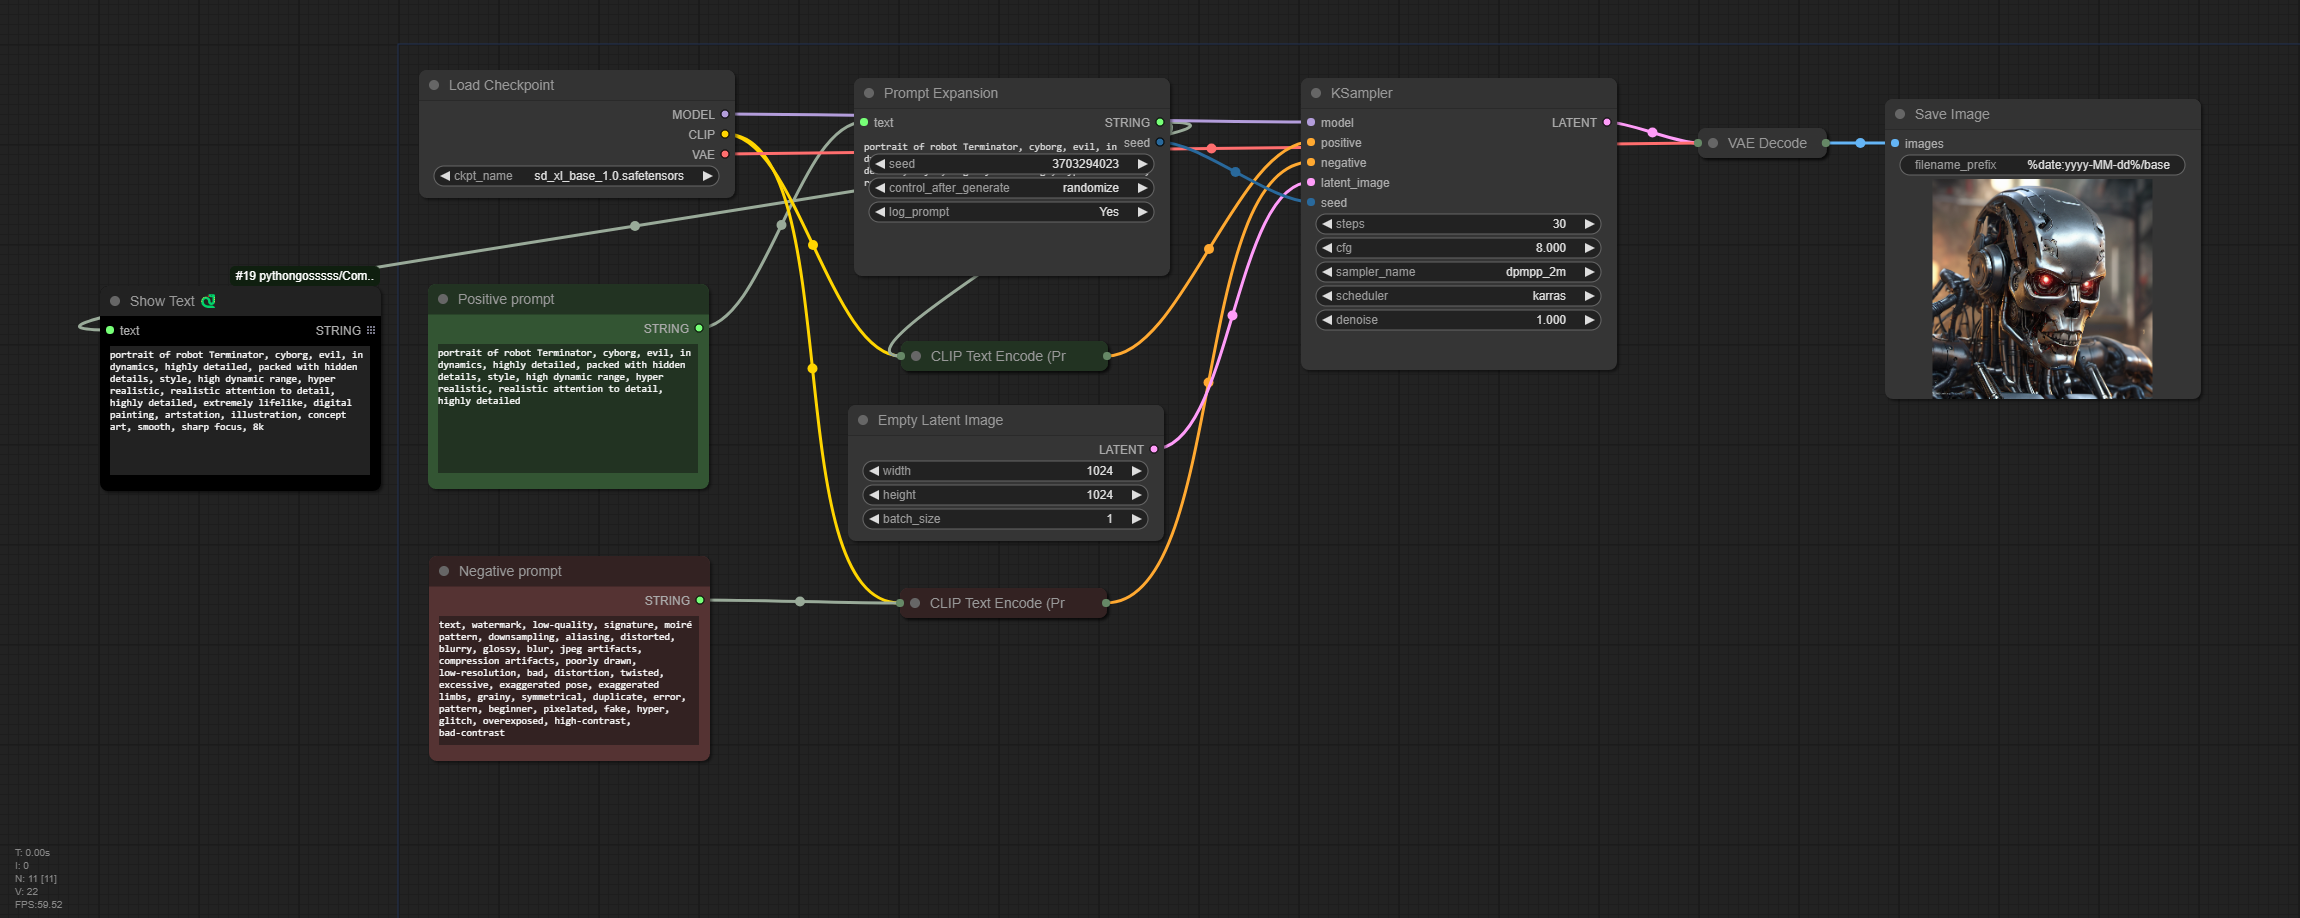Click the model input port on KSampler
This screenshot has height=918, width=2300.
pos(1311,122)
